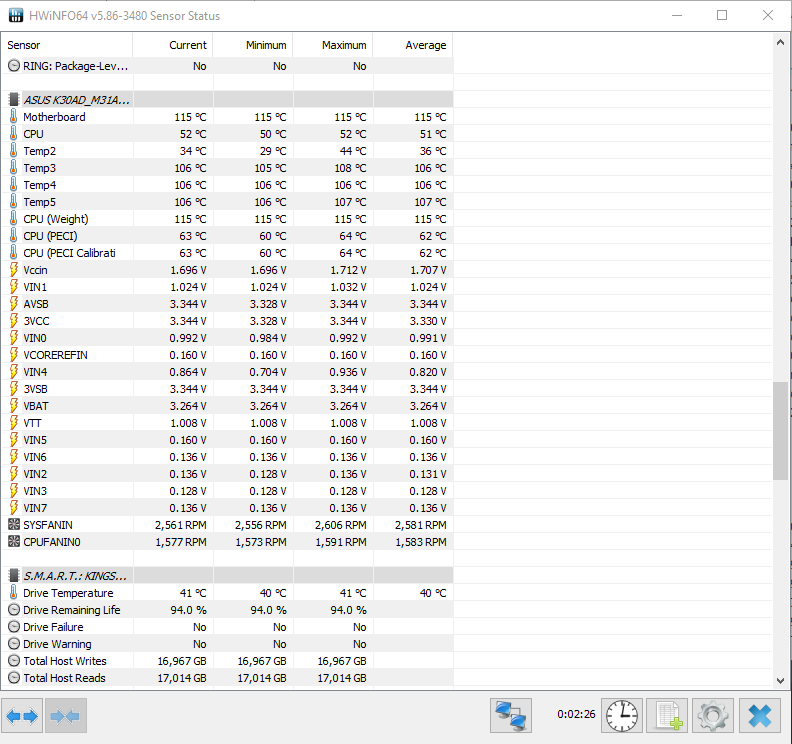Select the VIN5 voltage row
Image resolution: width=792 pixels, height=744 pixels.
click(227, 440)
